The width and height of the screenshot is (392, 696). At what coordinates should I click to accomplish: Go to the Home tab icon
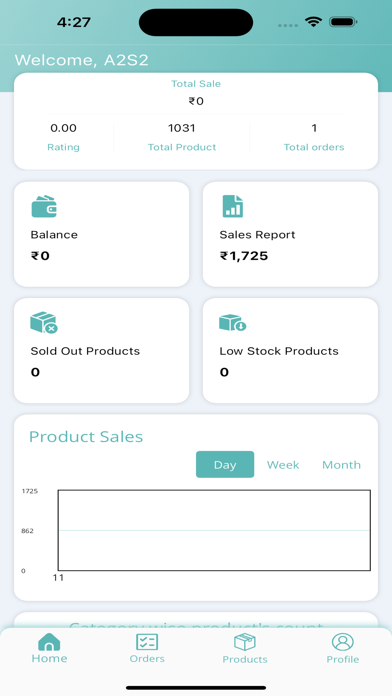[x=49, y=642]
